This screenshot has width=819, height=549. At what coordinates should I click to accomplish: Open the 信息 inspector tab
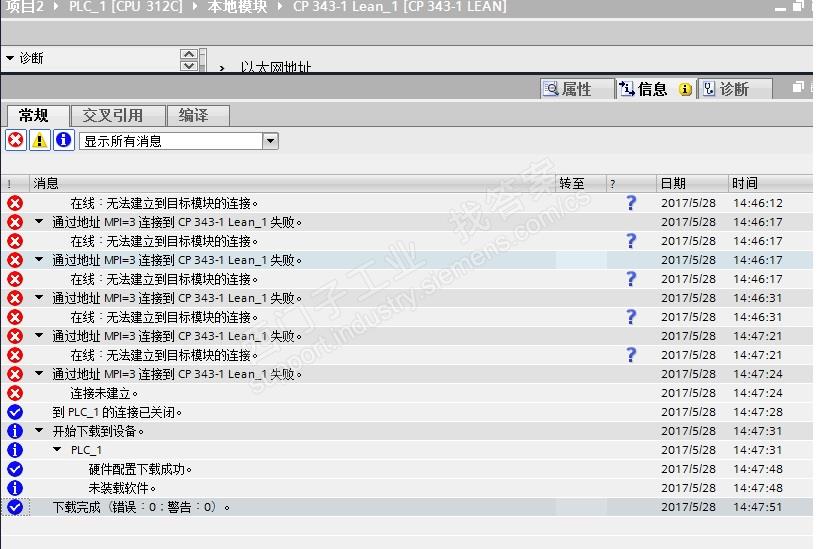[656, 89]
